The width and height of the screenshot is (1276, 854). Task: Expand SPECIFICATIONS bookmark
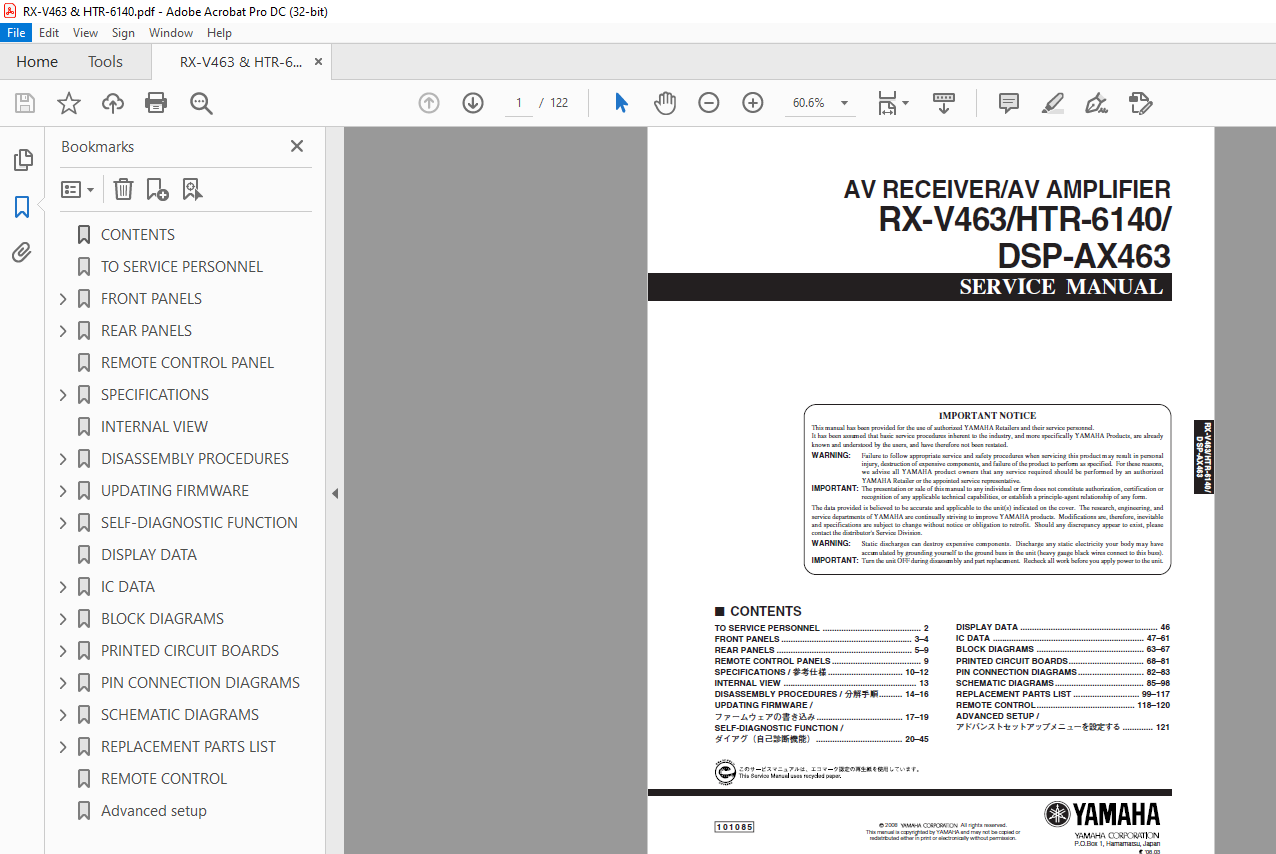(x=63, y=395)
